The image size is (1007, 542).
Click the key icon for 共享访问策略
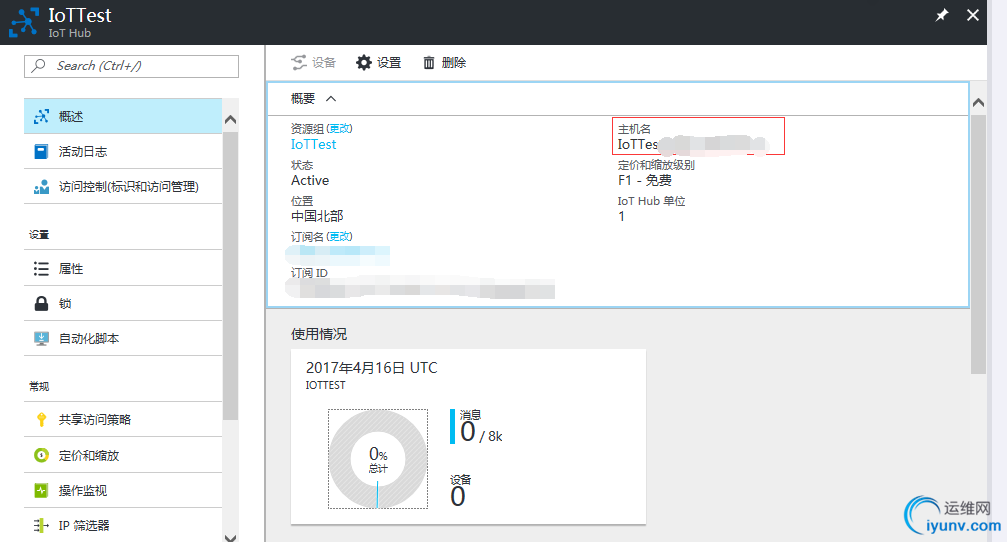[41, 419]
